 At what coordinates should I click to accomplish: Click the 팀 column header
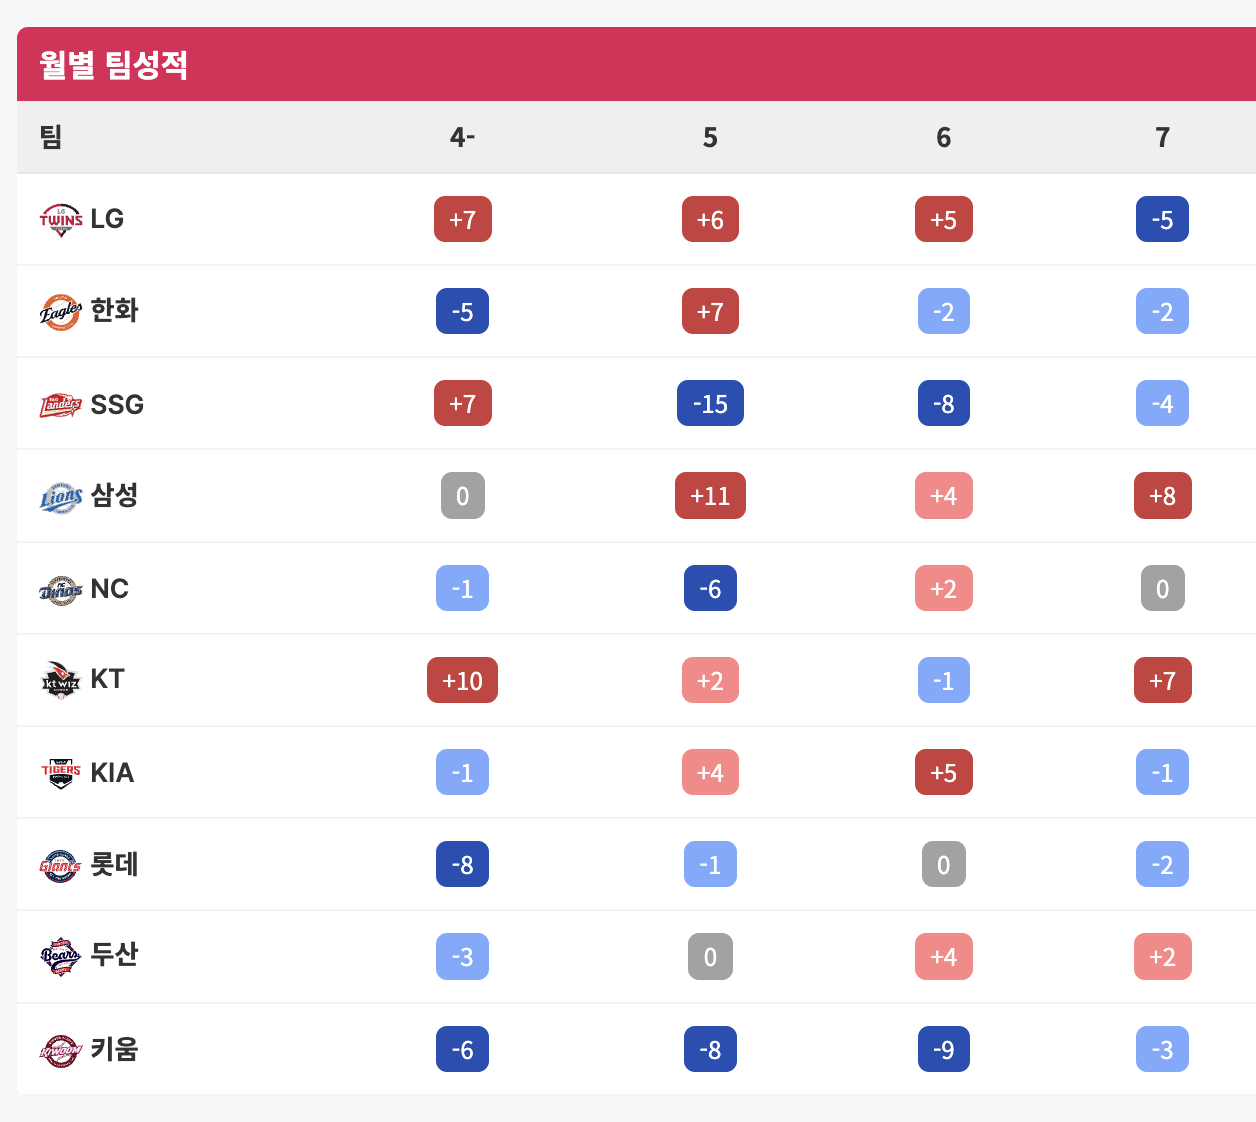click(51, 136)
